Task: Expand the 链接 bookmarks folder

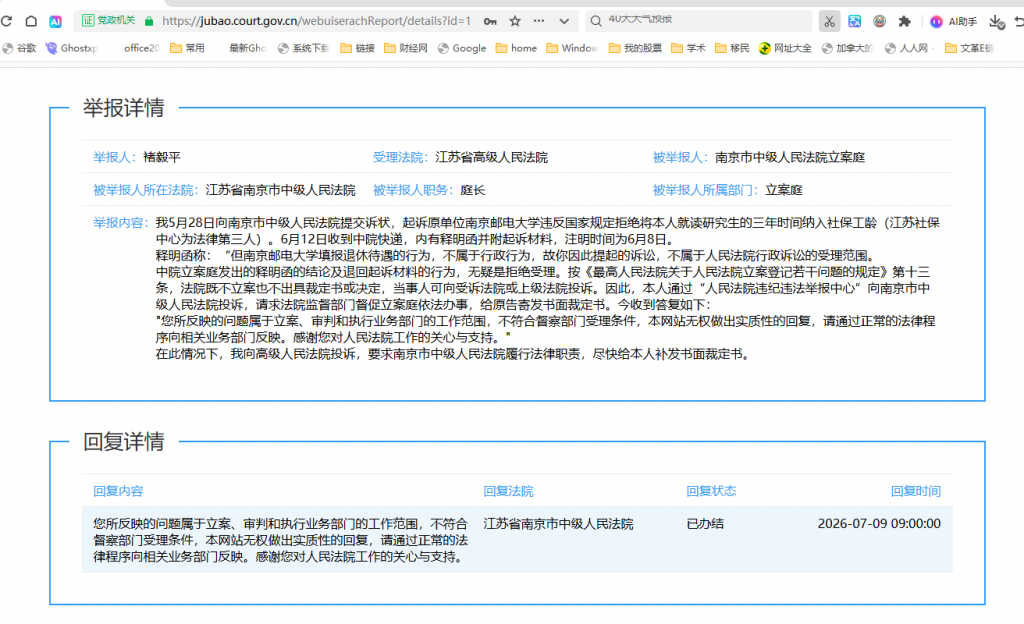Action: [x=358, y=48]
